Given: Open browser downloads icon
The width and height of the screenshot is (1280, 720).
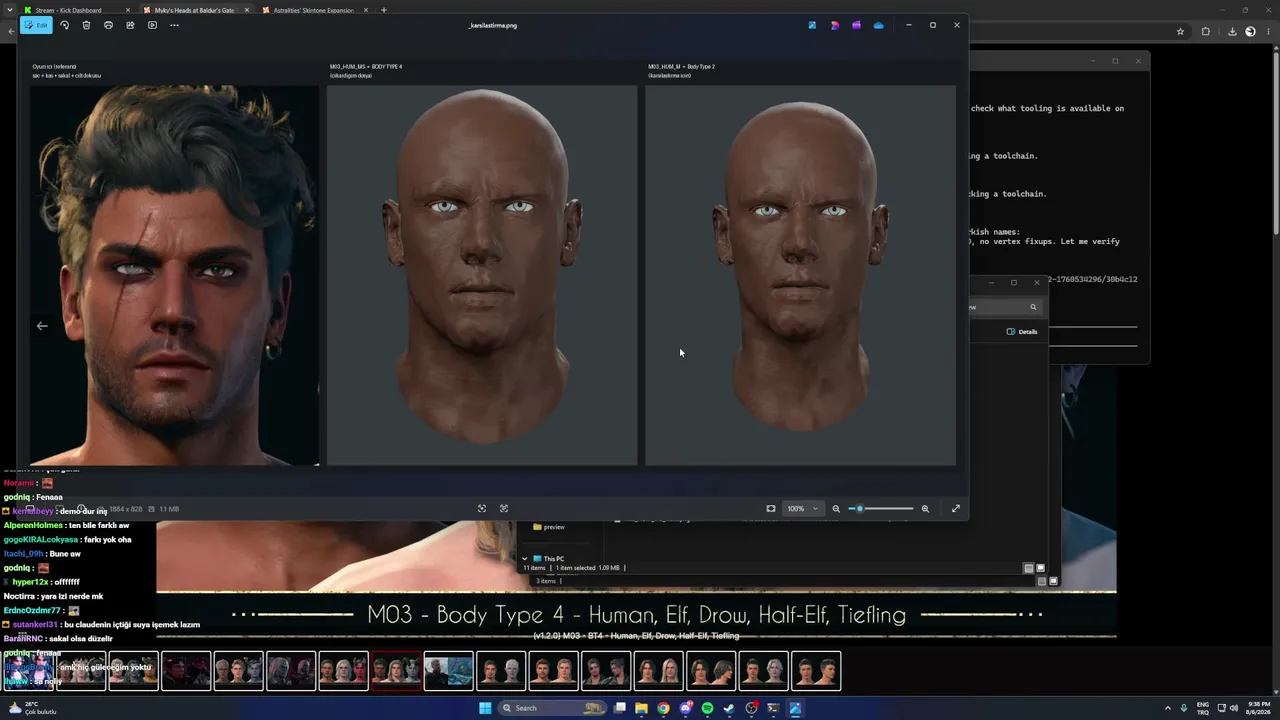Looking at the screenshot, I should (x=1232, y=32).
